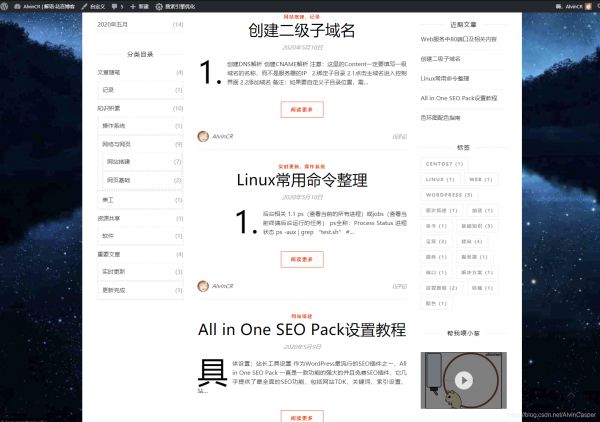The image size is (600, 422).
Task: Open the 操作系统 subcategory in sidebar
Action: [114, 125]
